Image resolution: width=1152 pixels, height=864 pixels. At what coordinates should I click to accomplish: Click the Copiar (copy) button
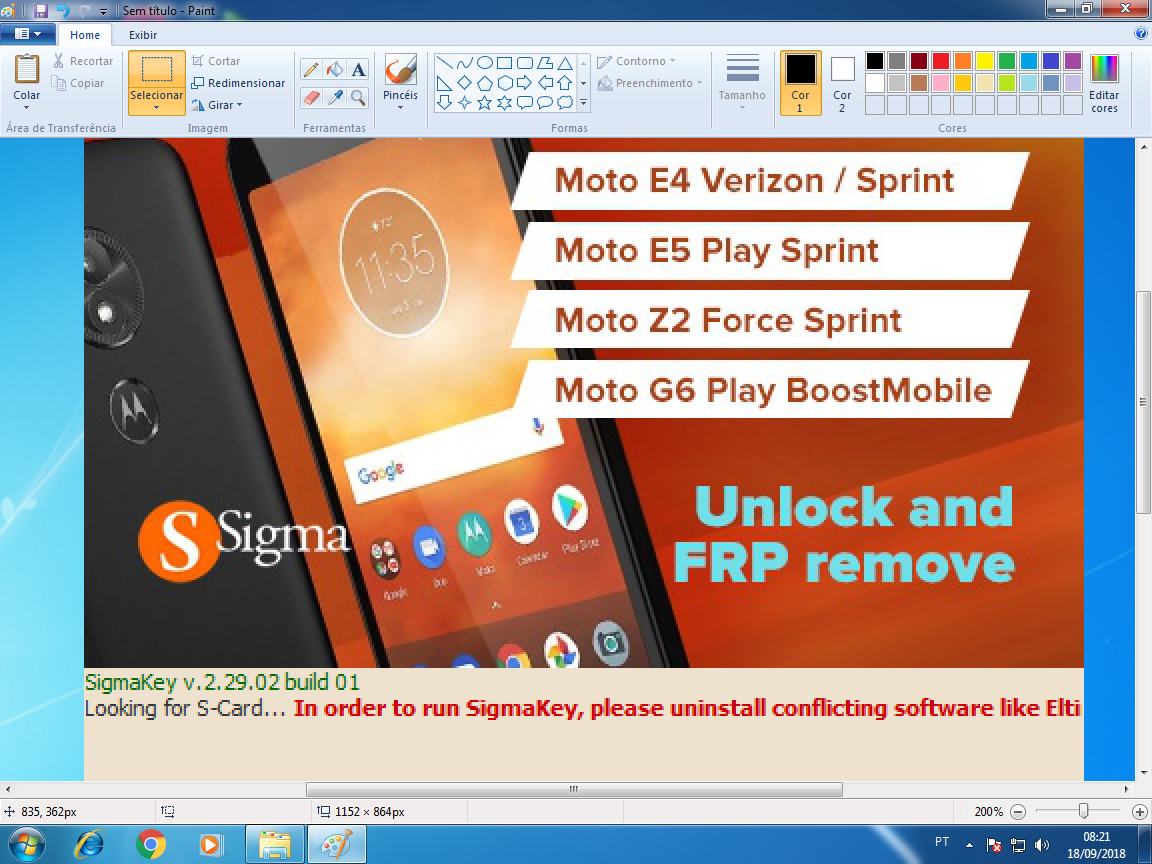click(x=79, y=83)
